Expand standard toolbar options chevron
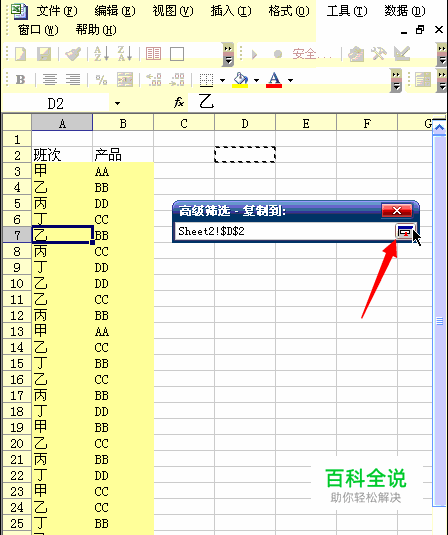Screen dimensions: 448x535 (228, 54)
